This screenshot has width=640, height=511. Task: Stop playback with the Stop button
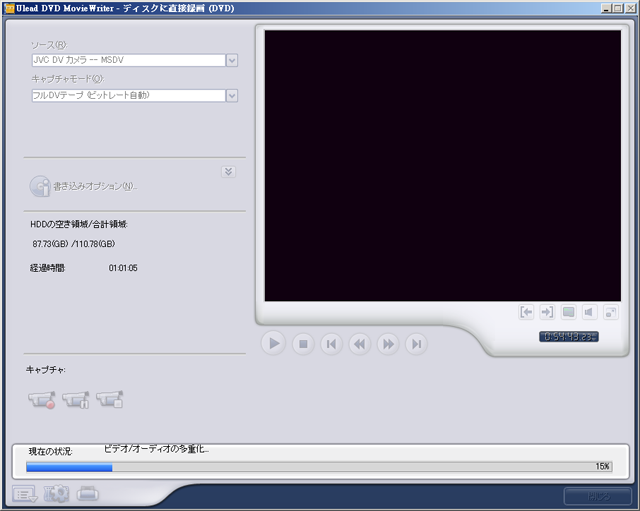(303, 344)
